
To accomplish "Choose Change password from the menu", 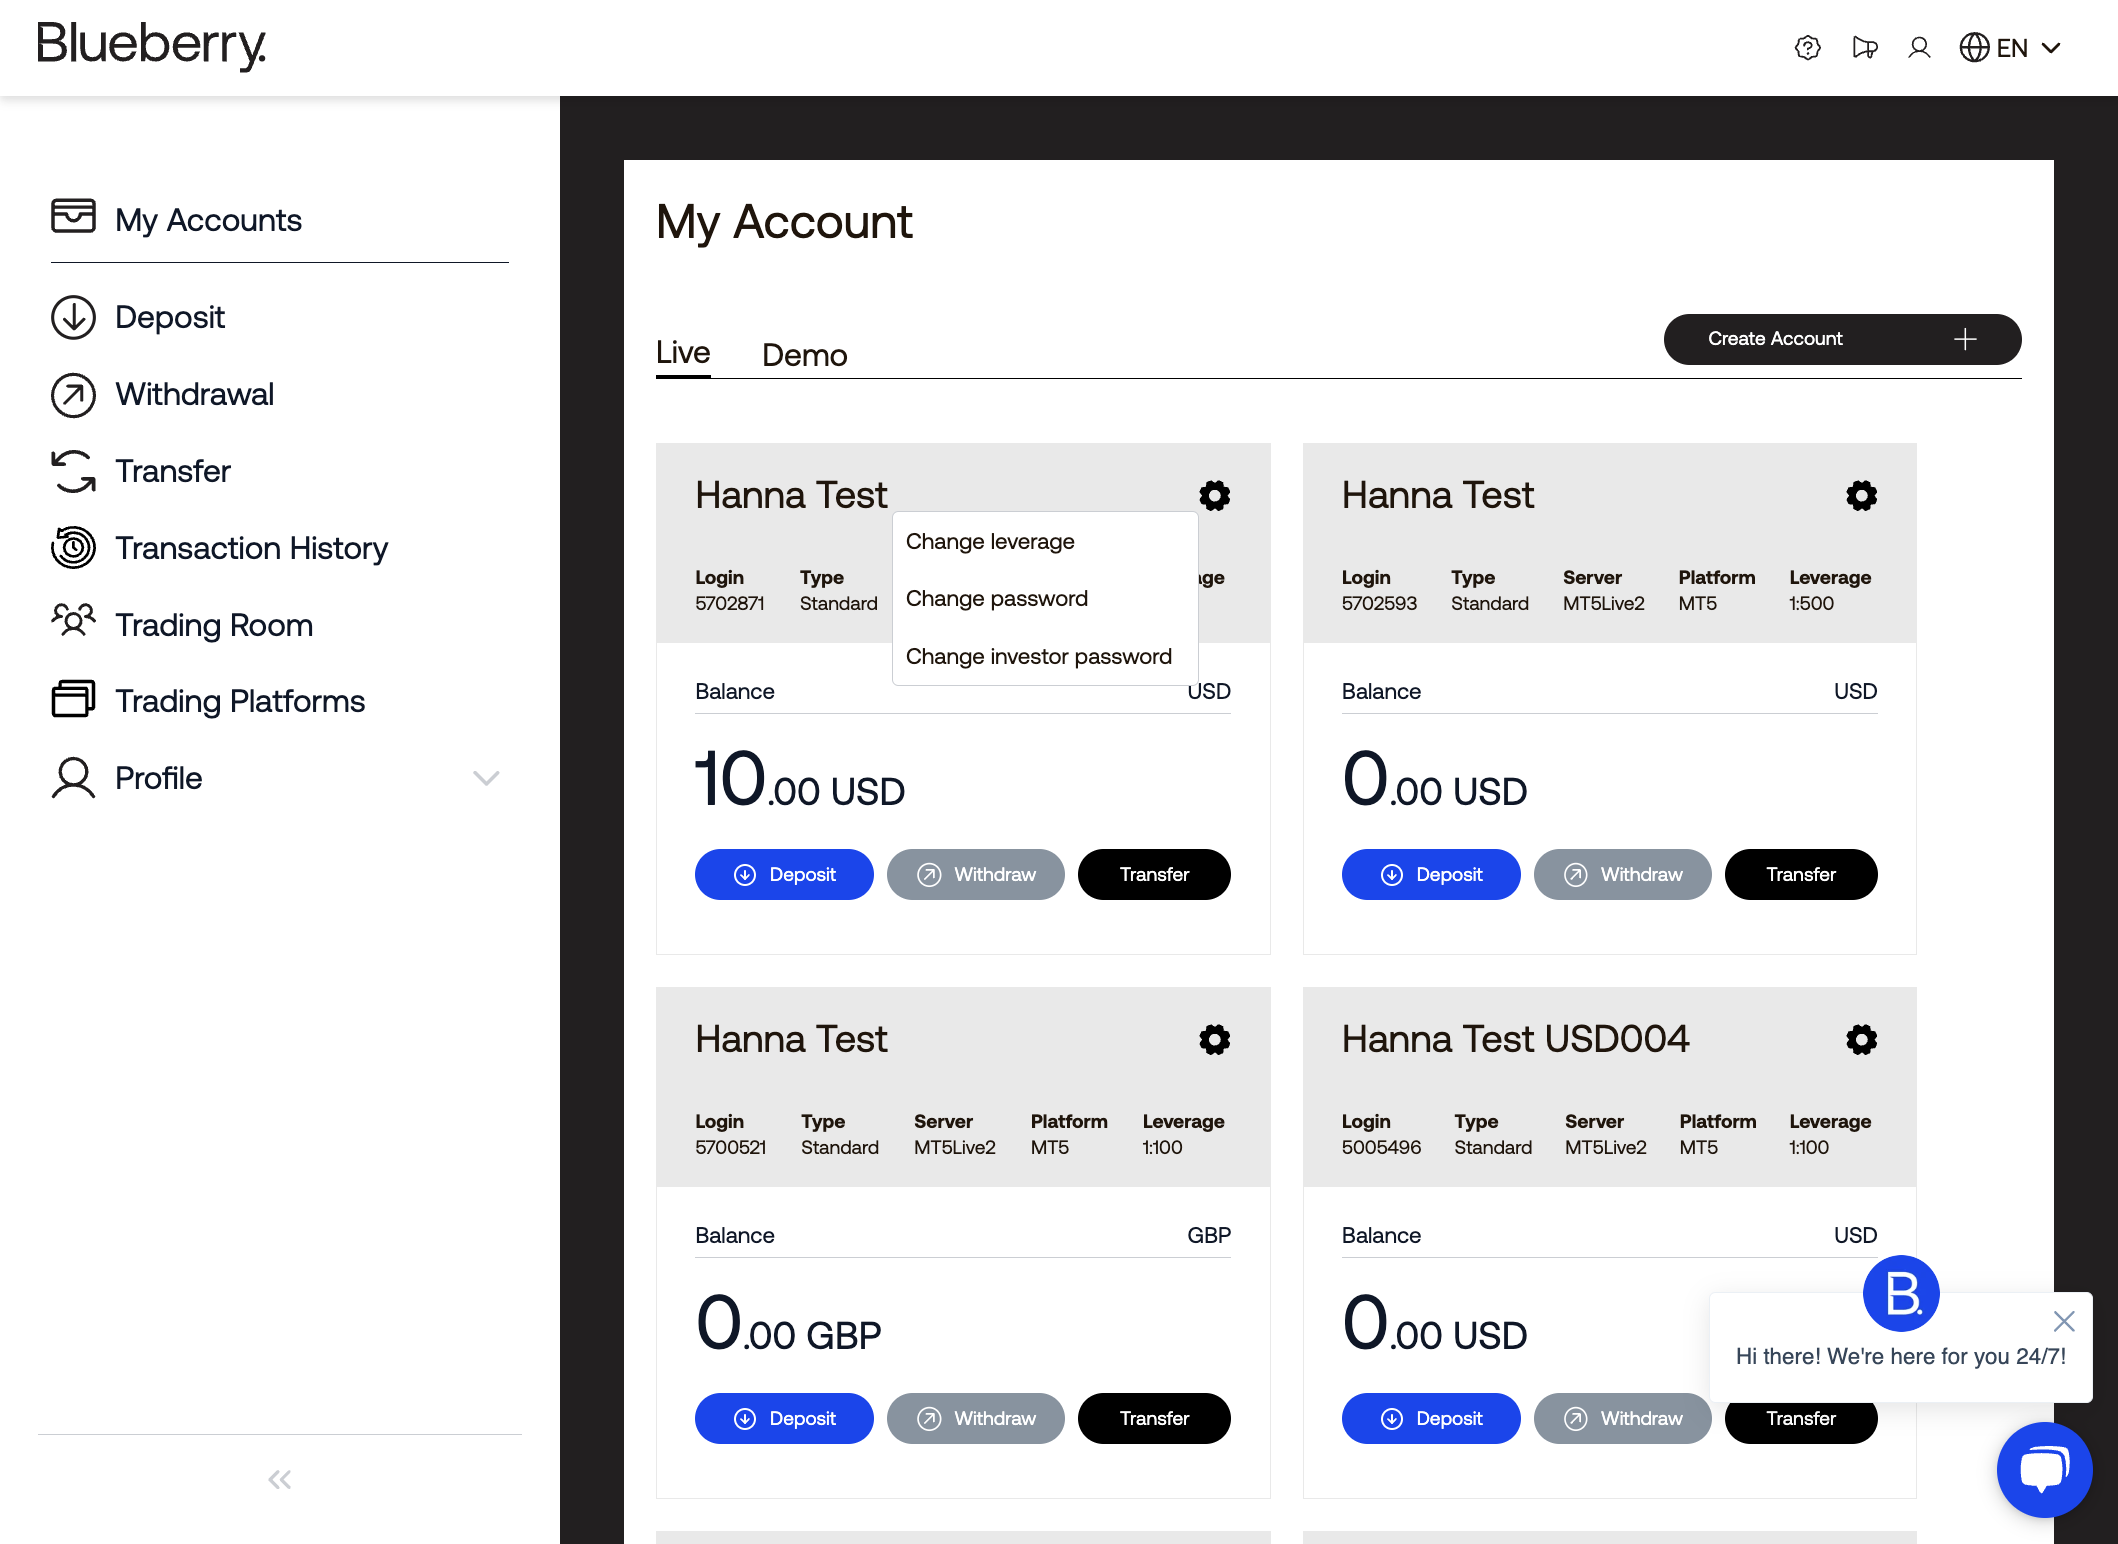I will [x=1045, y=598].
